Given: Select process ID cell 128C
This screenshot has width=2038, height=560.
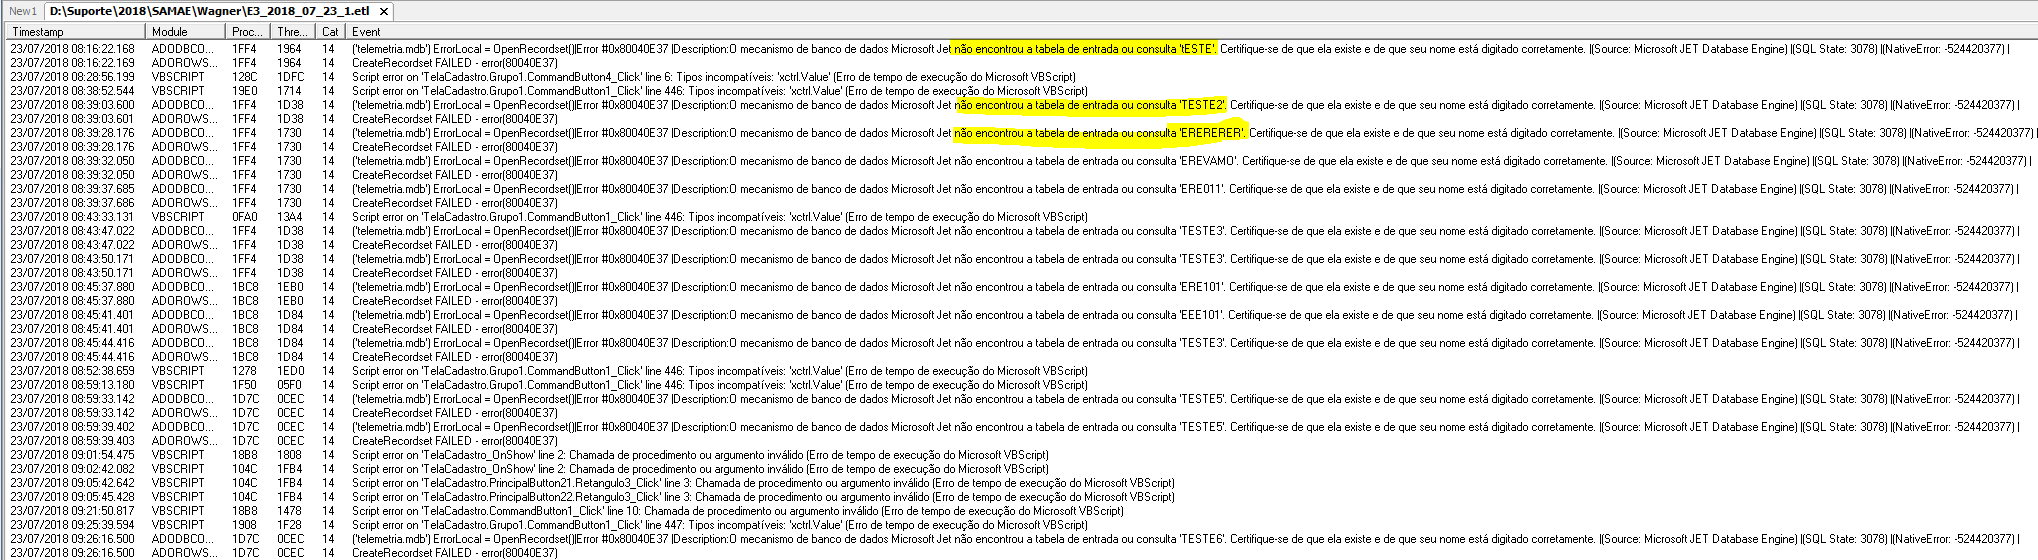Looking at the screenshot, I should point(245,77).
